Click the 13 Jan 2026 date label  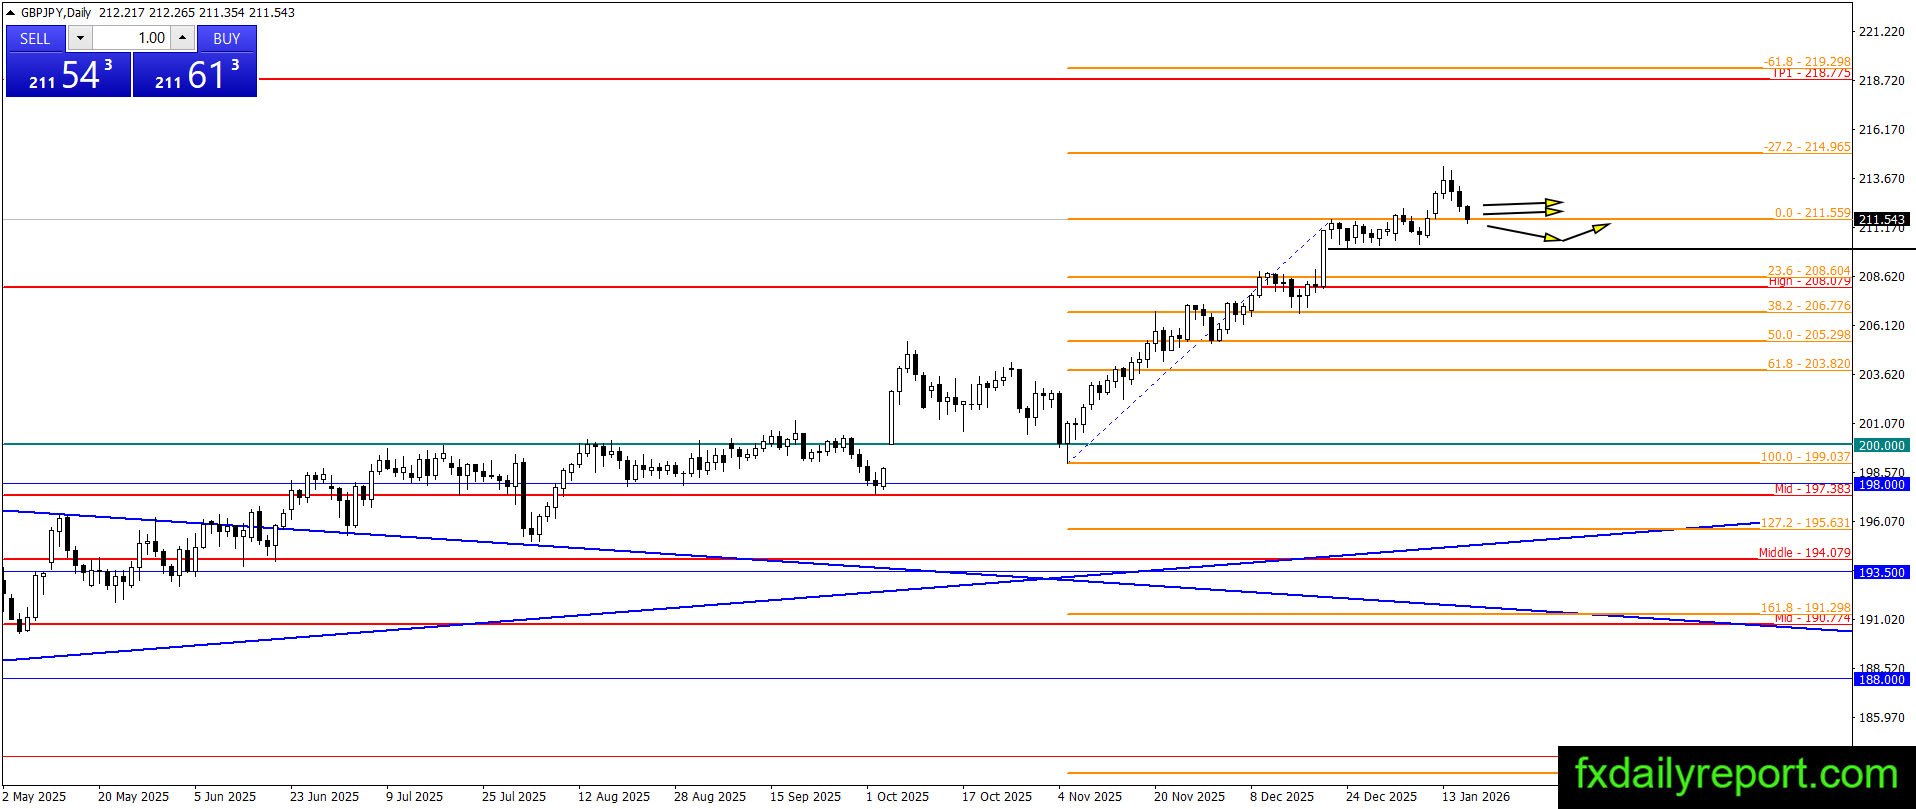pos(1476,797)
